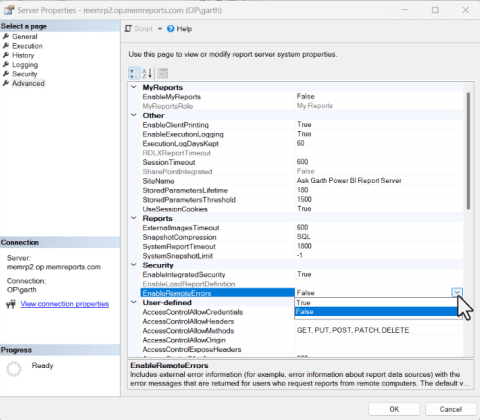Click the AccessControlAllowMethods value field
Image resolution: width=480 pixels, height=420 pixels.
(379, 330)
